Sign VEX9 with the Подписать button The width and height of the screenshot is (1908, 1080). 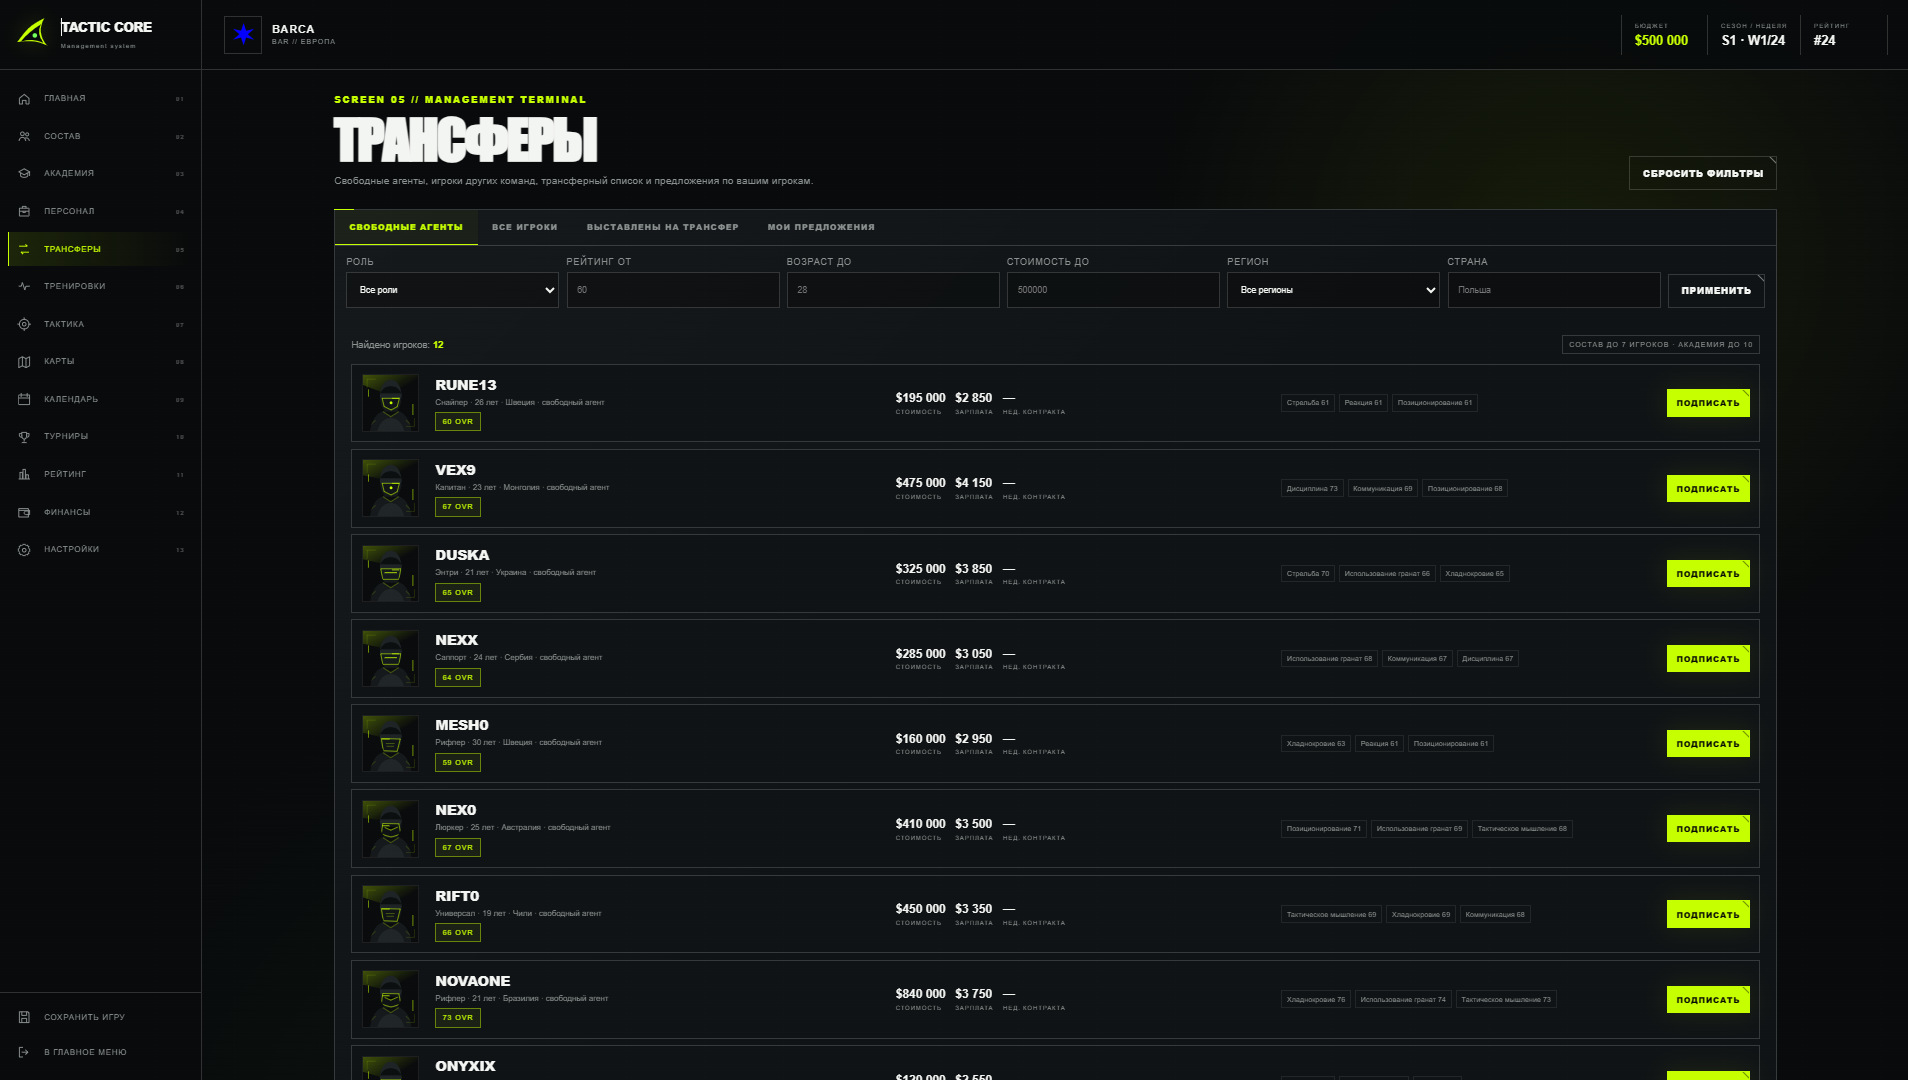tap(1708, 489)
